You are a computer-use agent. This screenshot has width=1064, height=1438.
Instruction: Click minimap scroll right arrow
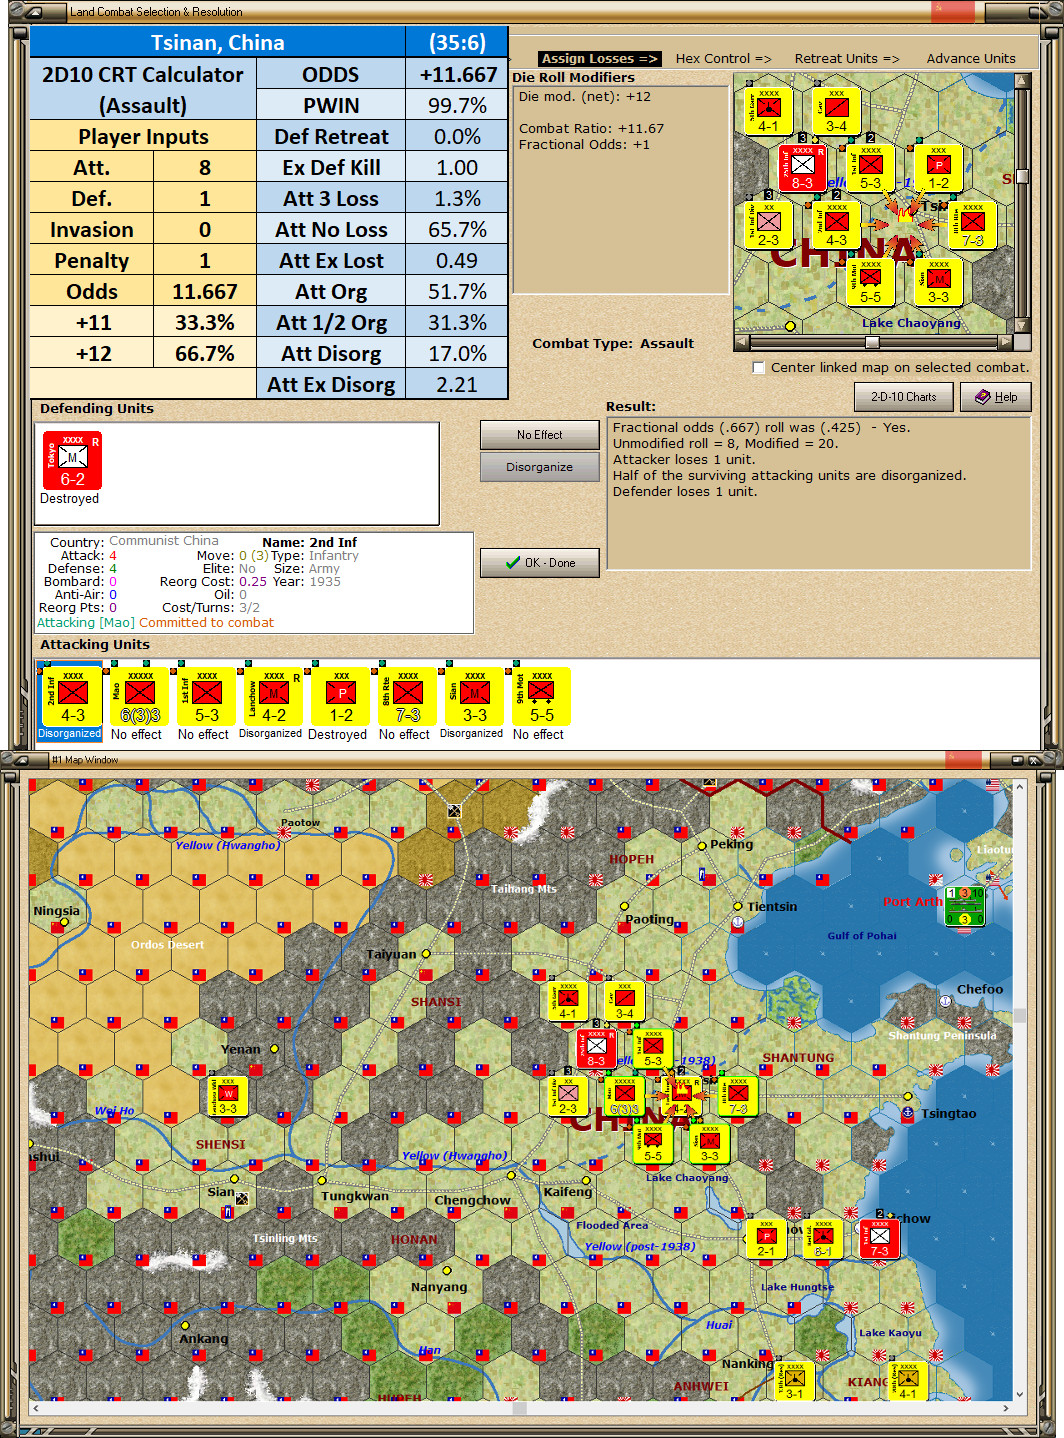(1004, 342)
